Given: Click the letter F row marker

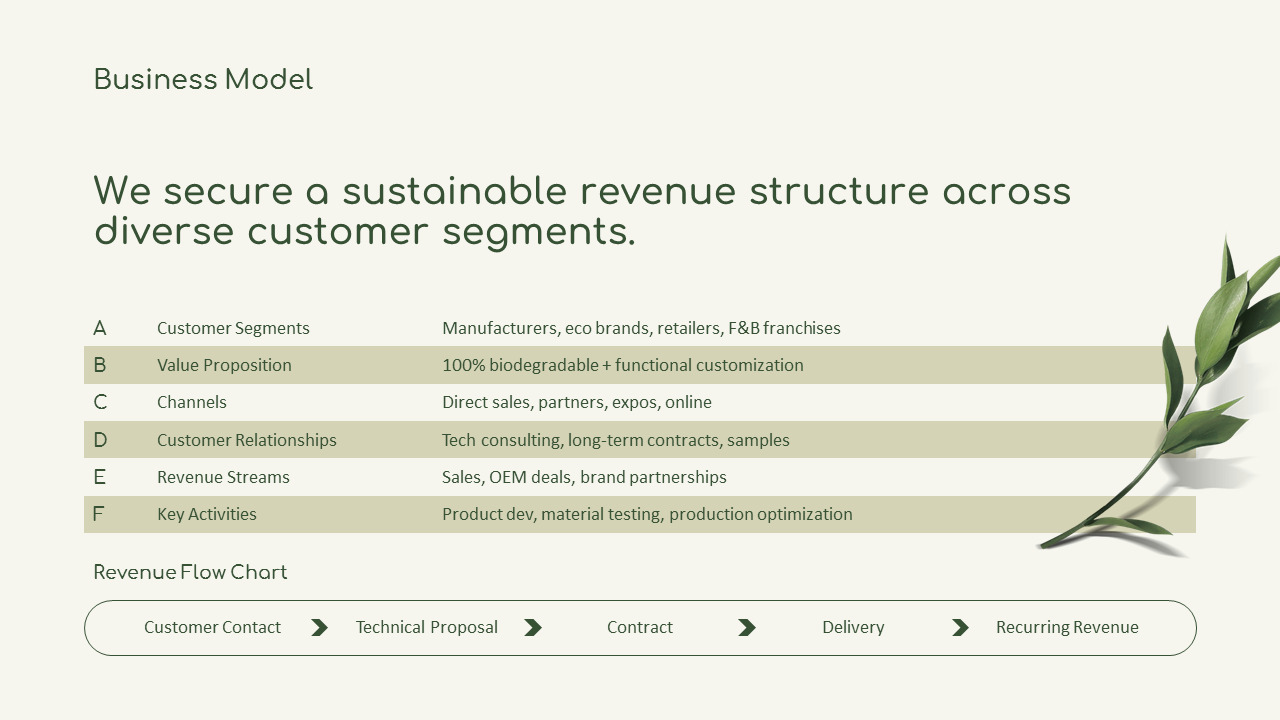Looking at the screenshot, I should pyautogui.click(x=99, y=514).
